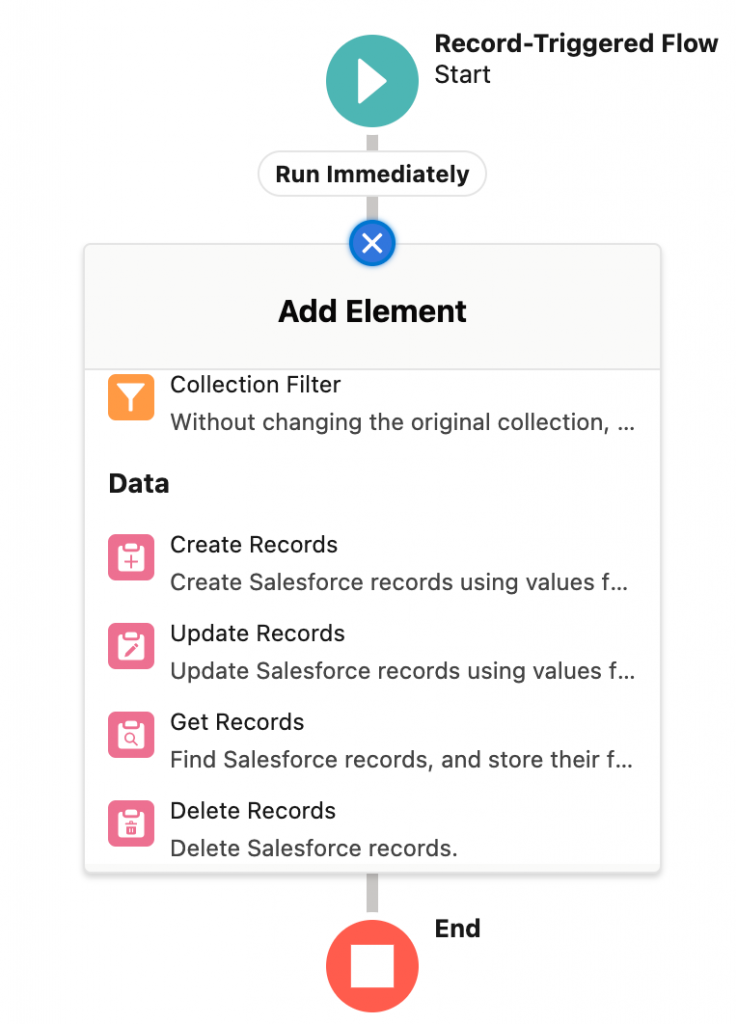Select "Create Records" from the Add Element menu

click(253, 545)
